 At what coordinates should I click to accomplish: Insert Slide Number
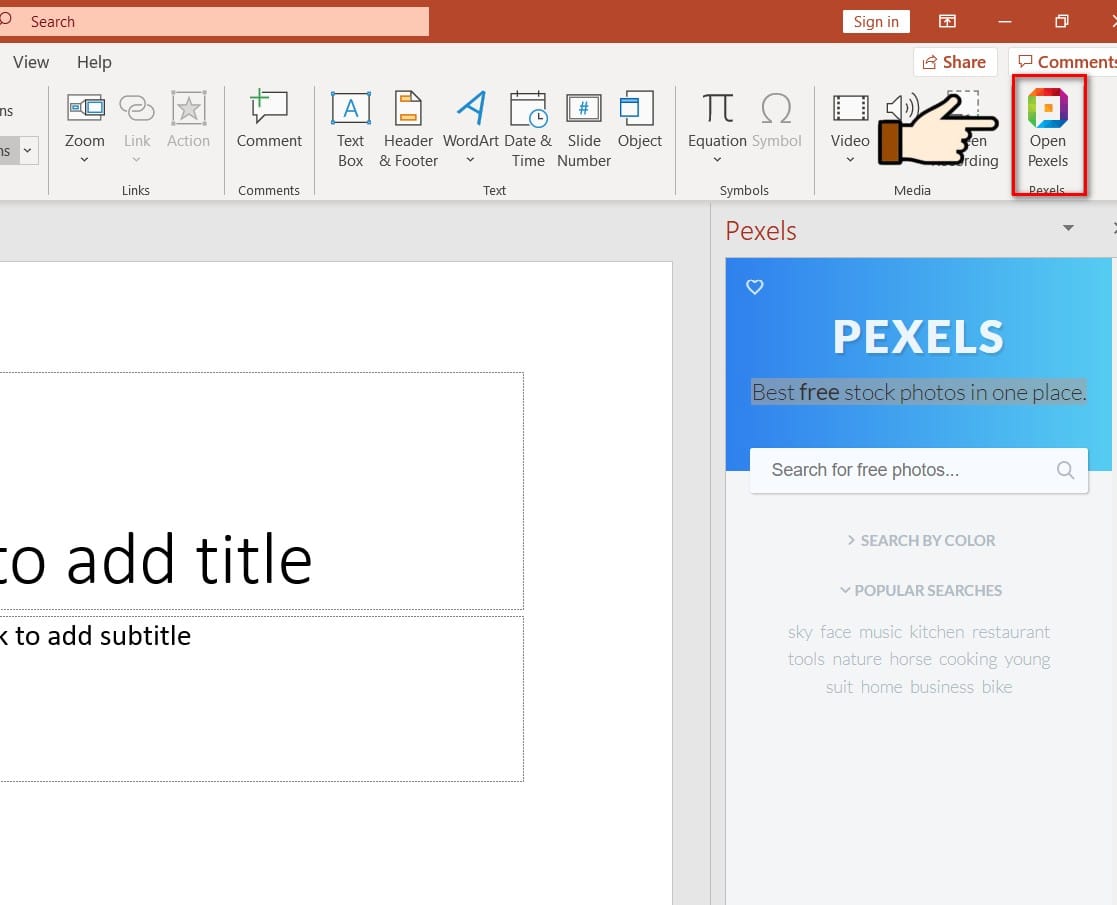(x=584, y=129)
